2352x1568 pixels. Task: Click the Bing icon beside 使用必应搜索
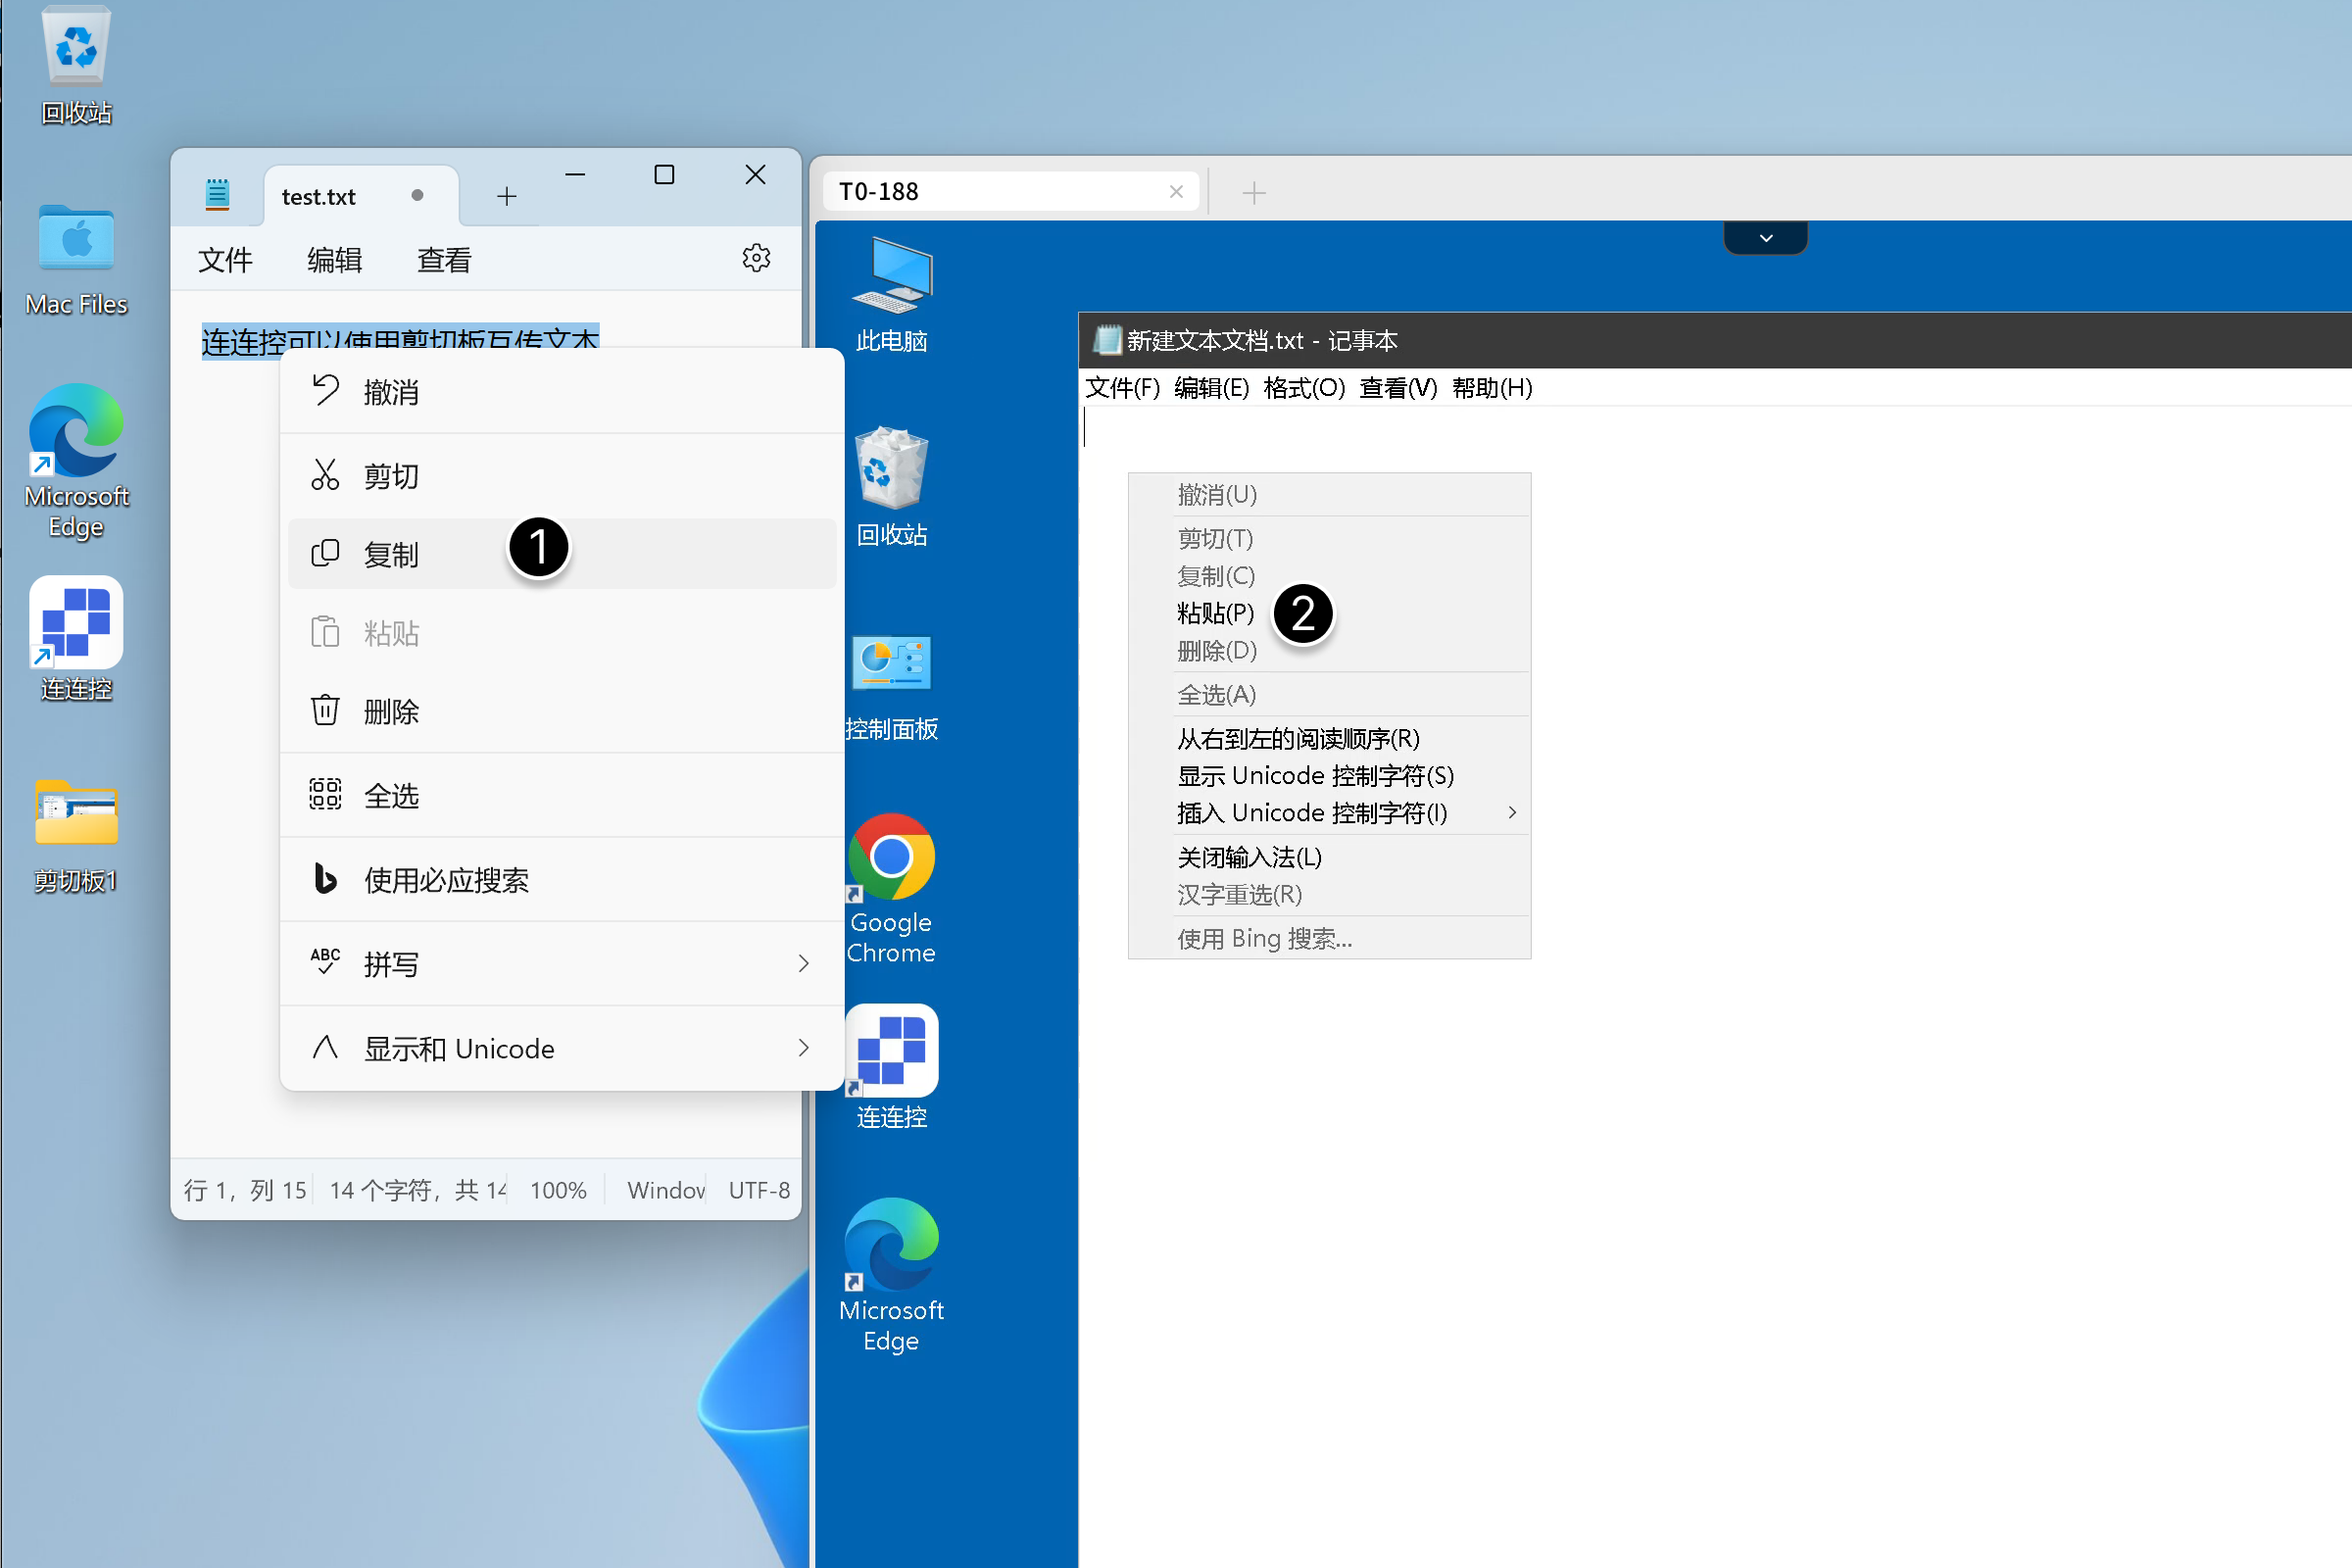[x=325, y=878]
